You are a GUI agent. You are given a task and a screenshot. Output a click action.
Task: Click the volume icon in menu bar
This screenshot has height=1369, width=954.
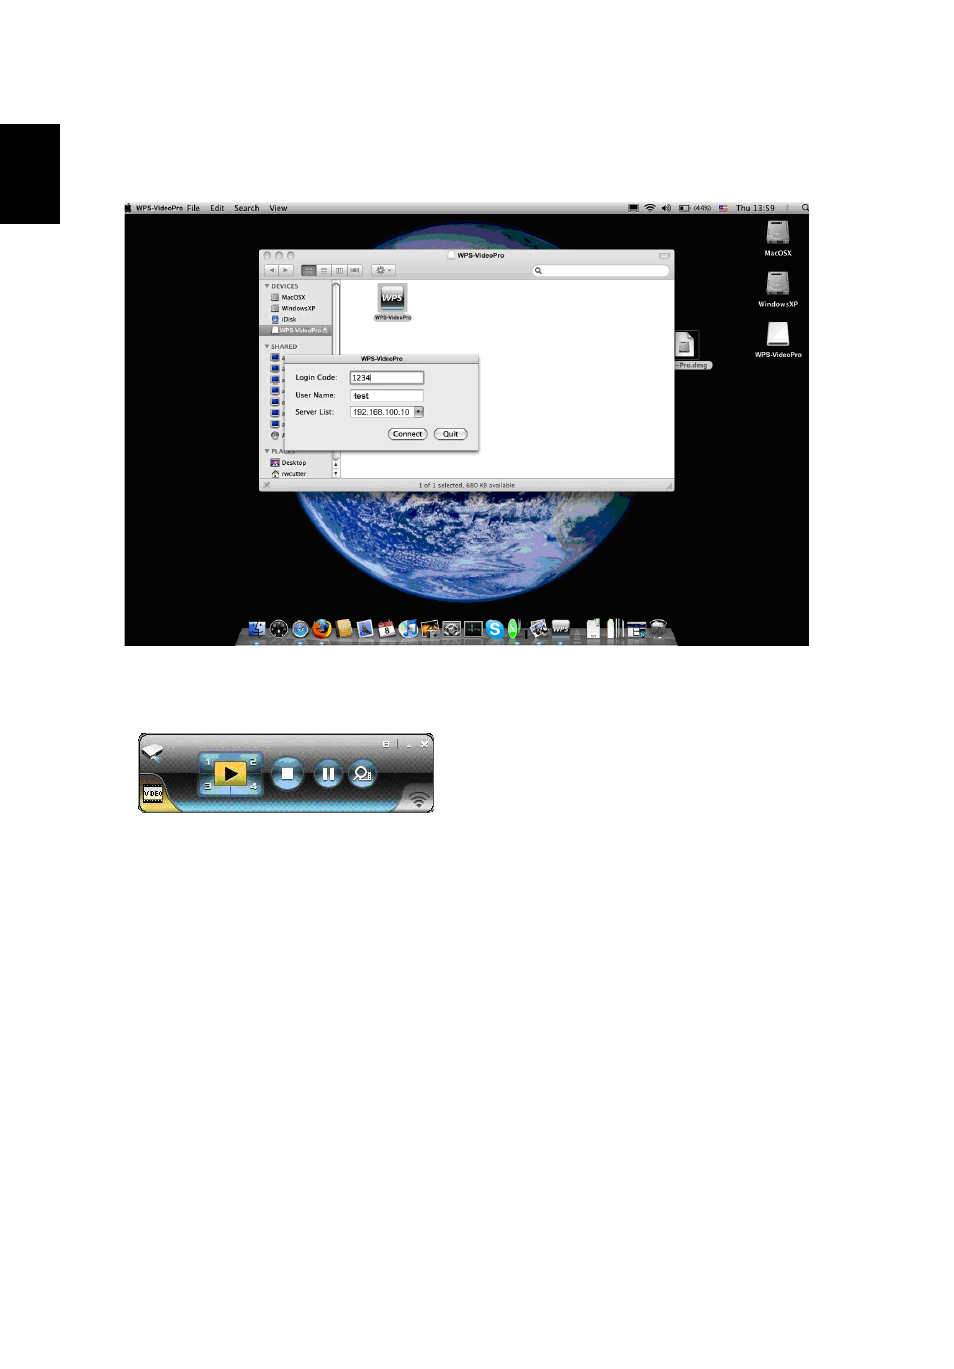coord(666,208)
